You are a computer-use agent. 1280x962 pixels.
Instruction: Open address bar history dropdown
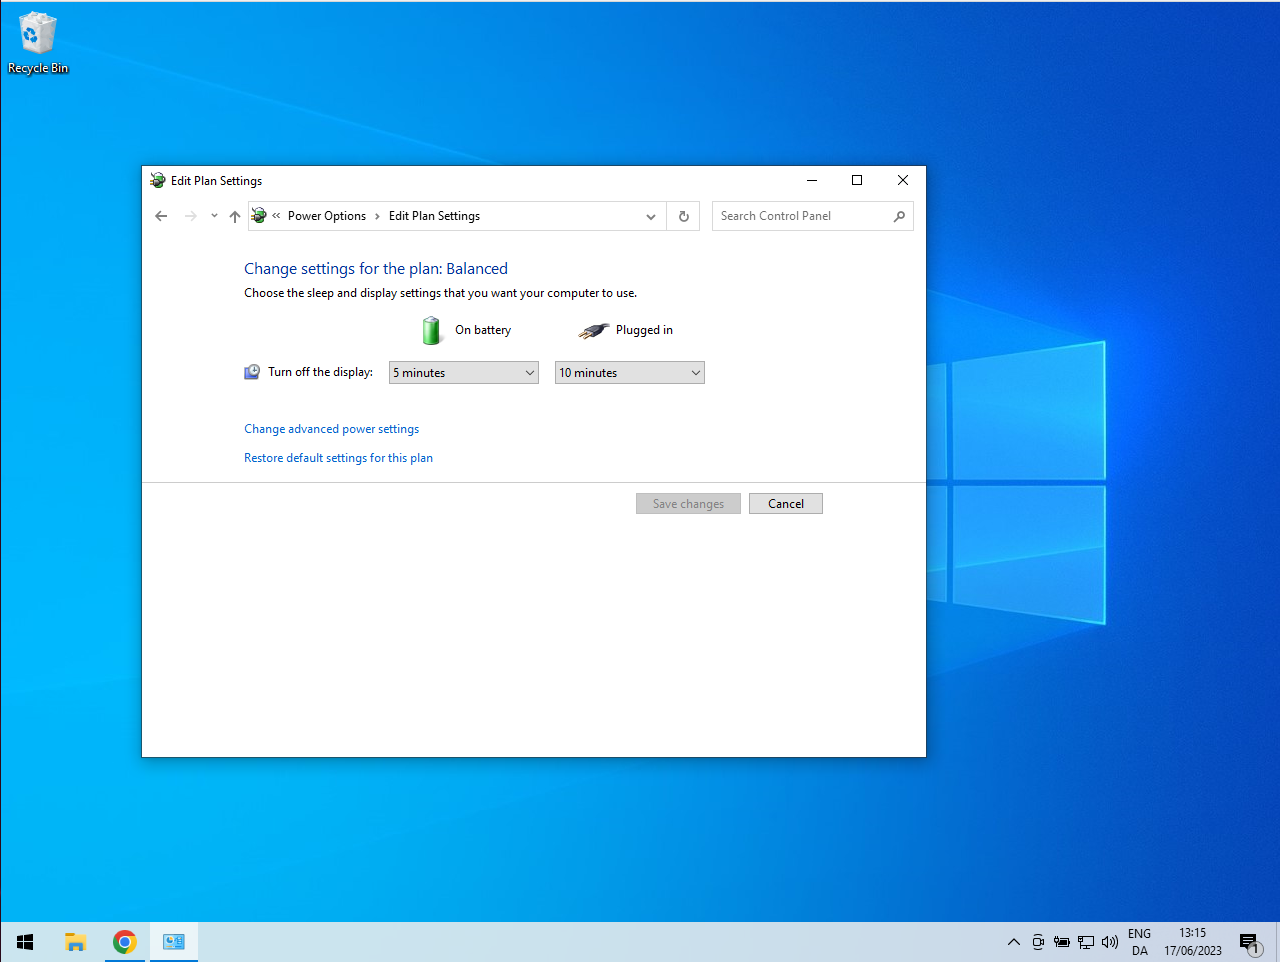(651, 216)
